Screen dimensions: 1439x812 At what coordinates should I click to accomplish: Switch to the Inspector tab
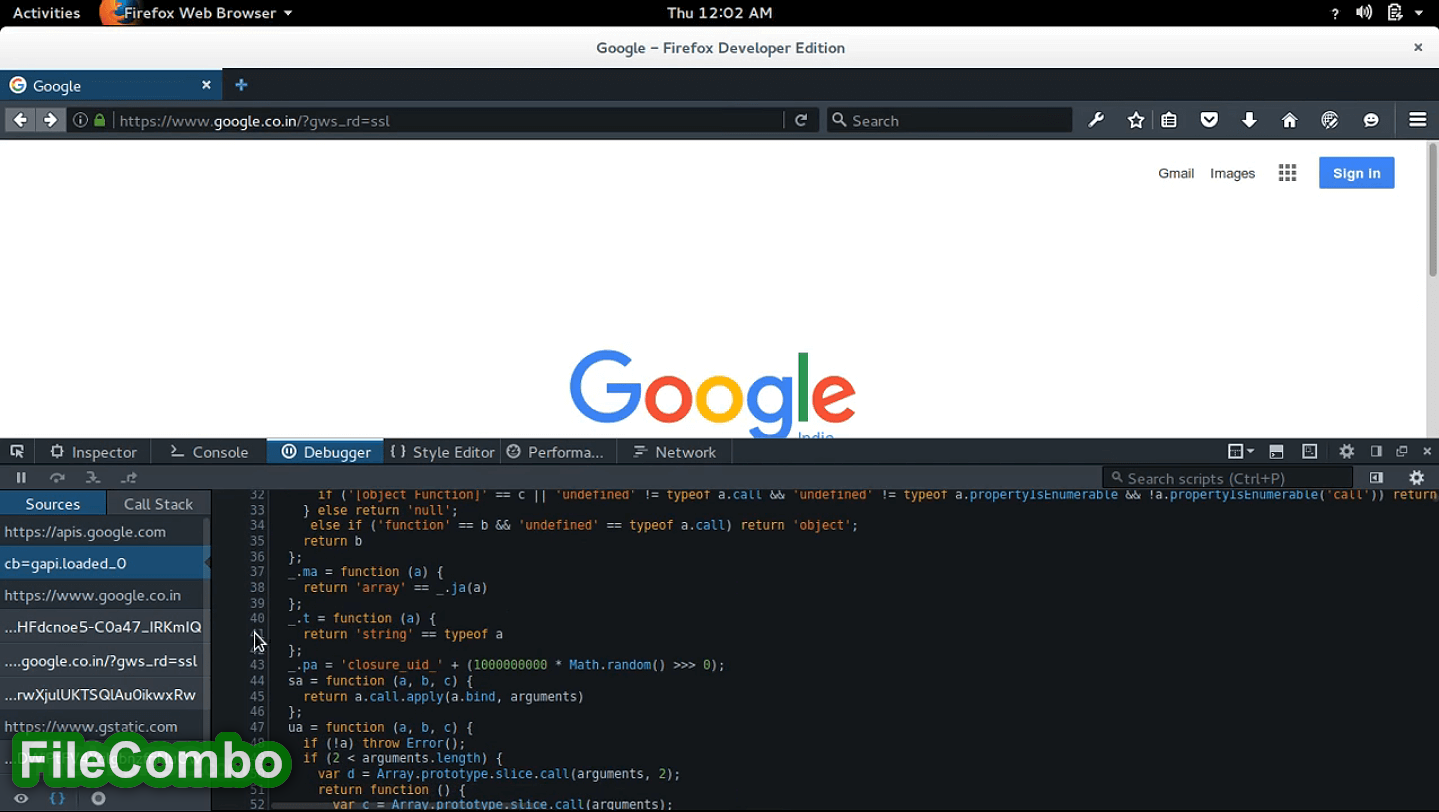[93, 452]
